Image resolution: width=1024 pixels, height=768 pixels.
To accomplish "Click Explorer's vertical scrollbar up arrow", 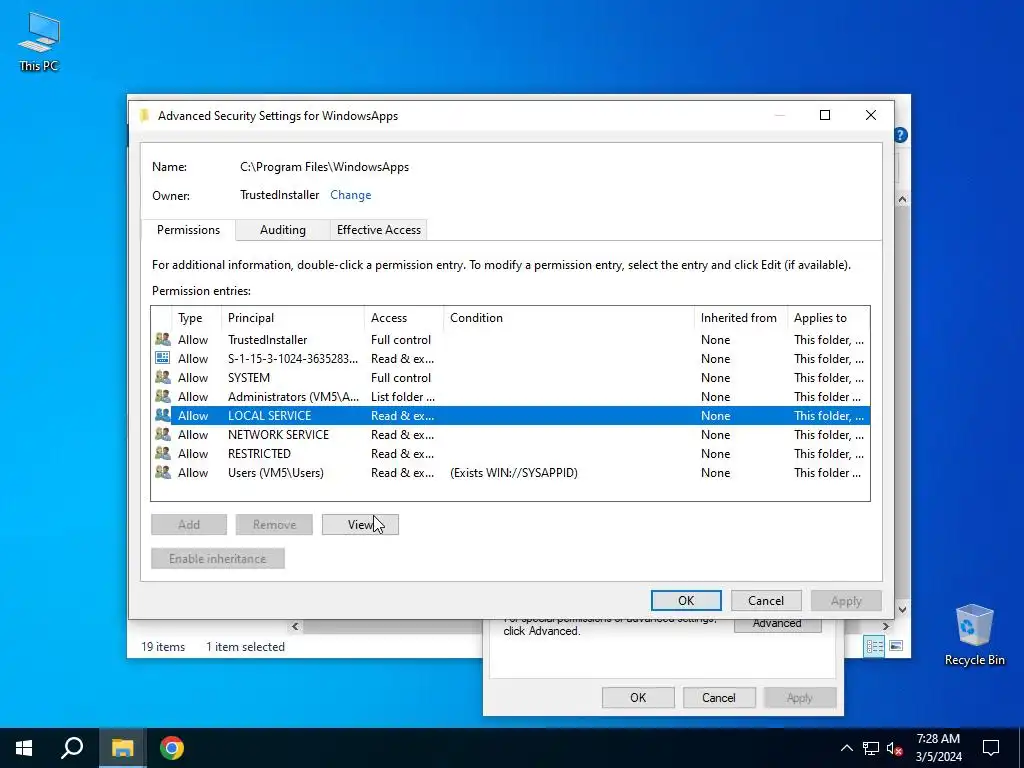I will pyautogui.click(x=903, y=199).
